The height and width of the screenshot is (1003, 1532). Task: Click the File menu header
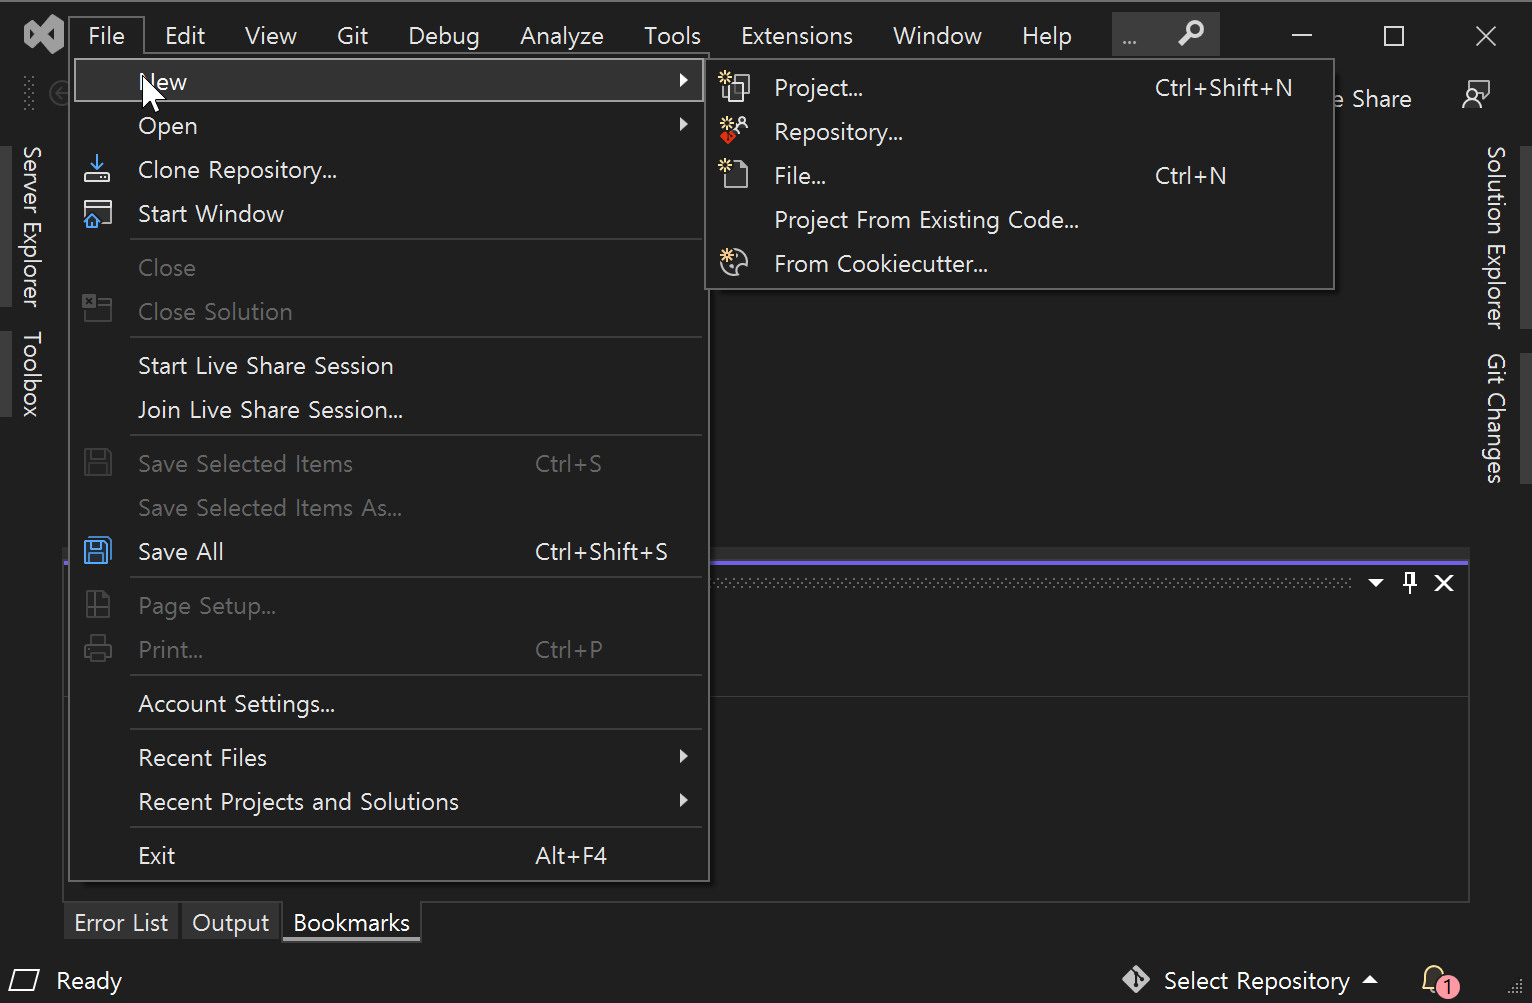point(106,36)
